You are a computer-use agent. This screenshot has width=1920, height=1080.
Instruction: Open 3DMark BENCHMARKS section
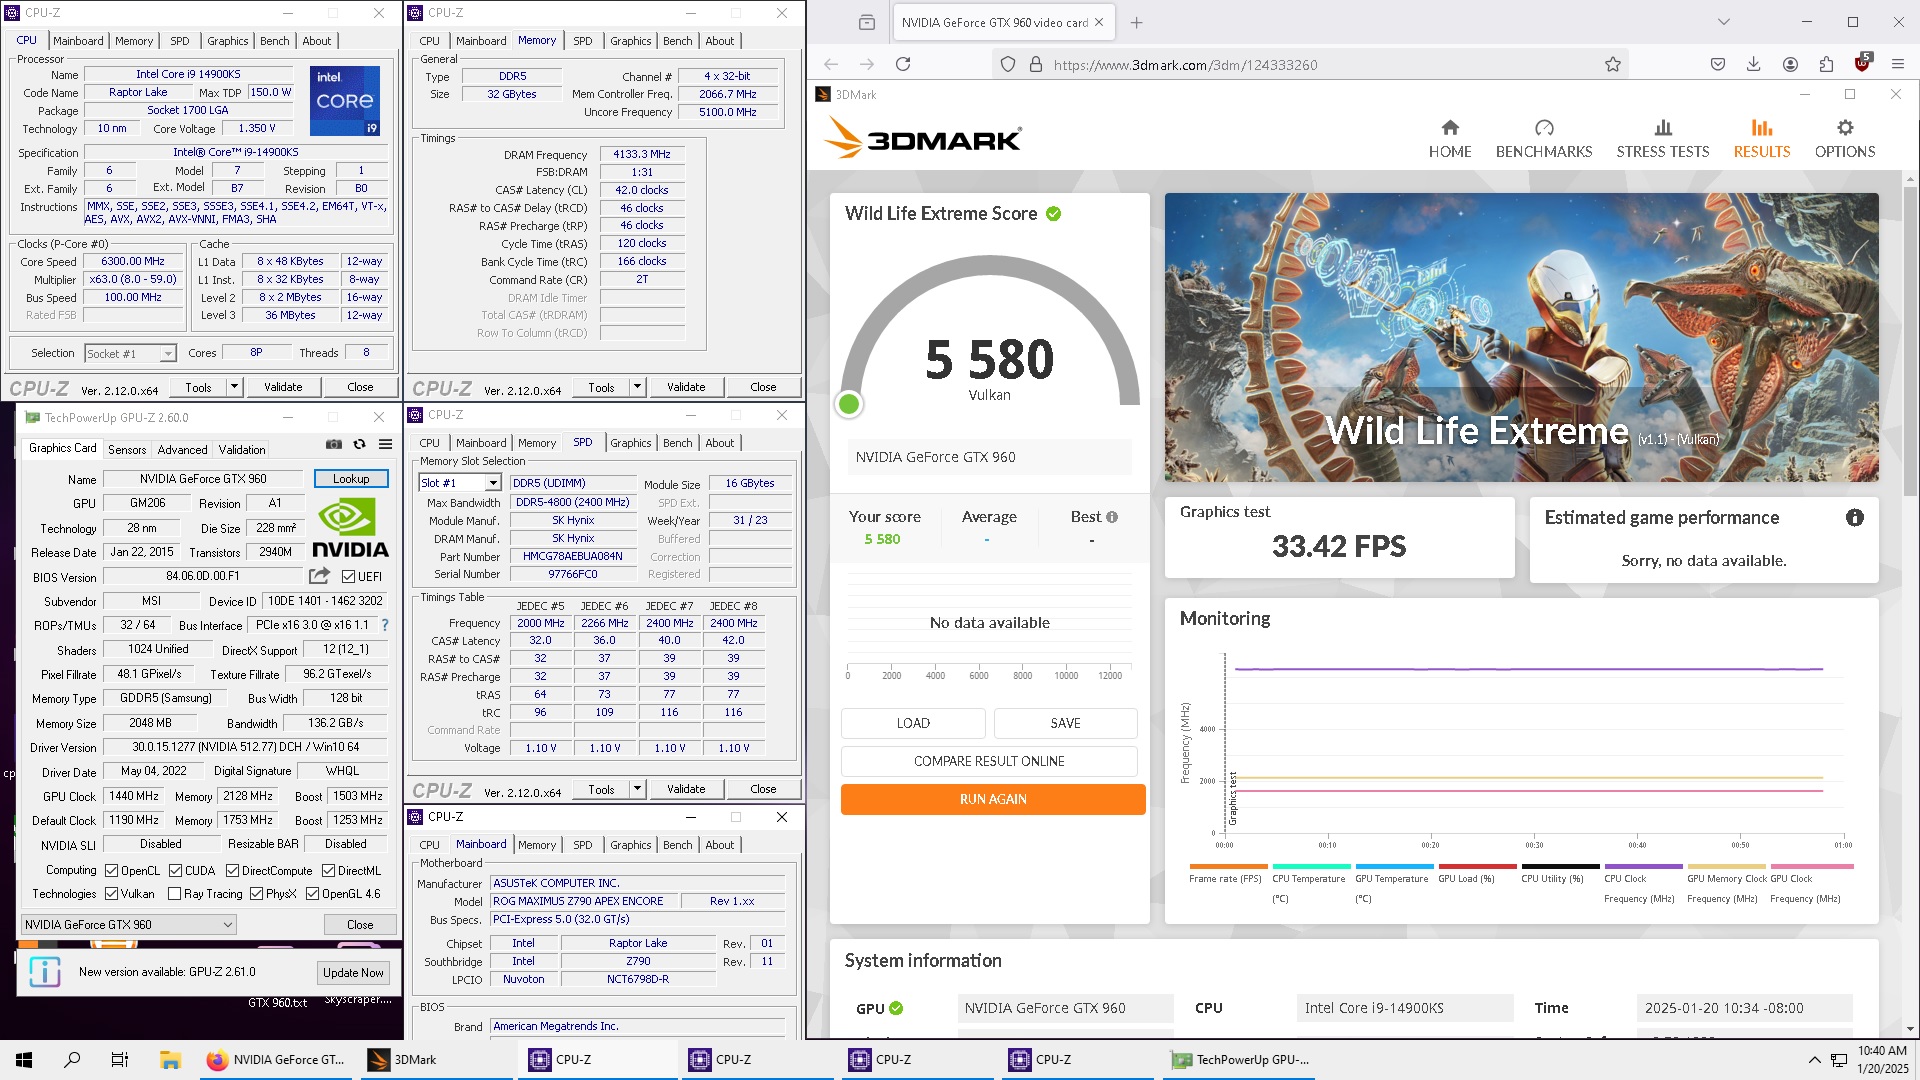point(1544,139)
